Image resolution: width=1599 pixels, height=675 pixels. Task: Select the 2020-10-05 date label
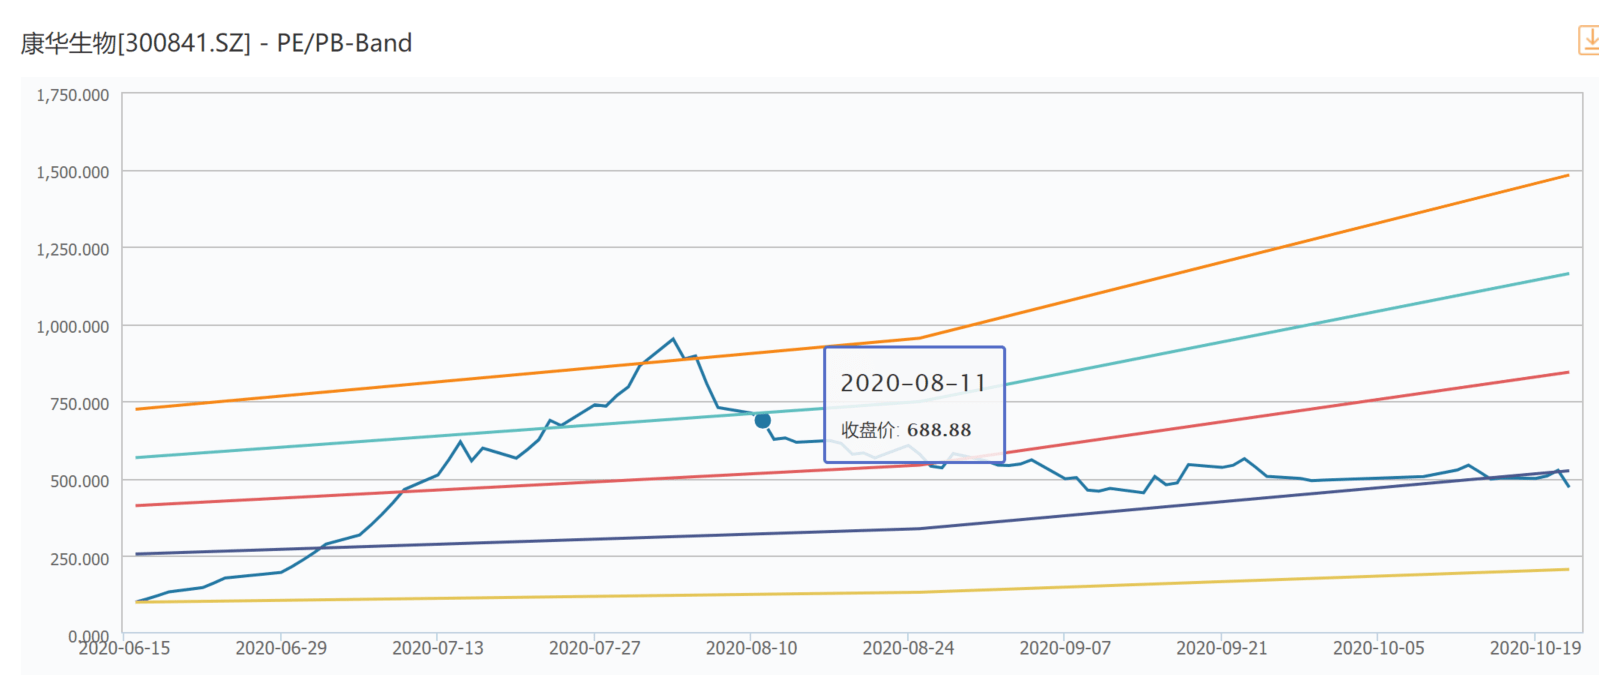pos(1379,648)
